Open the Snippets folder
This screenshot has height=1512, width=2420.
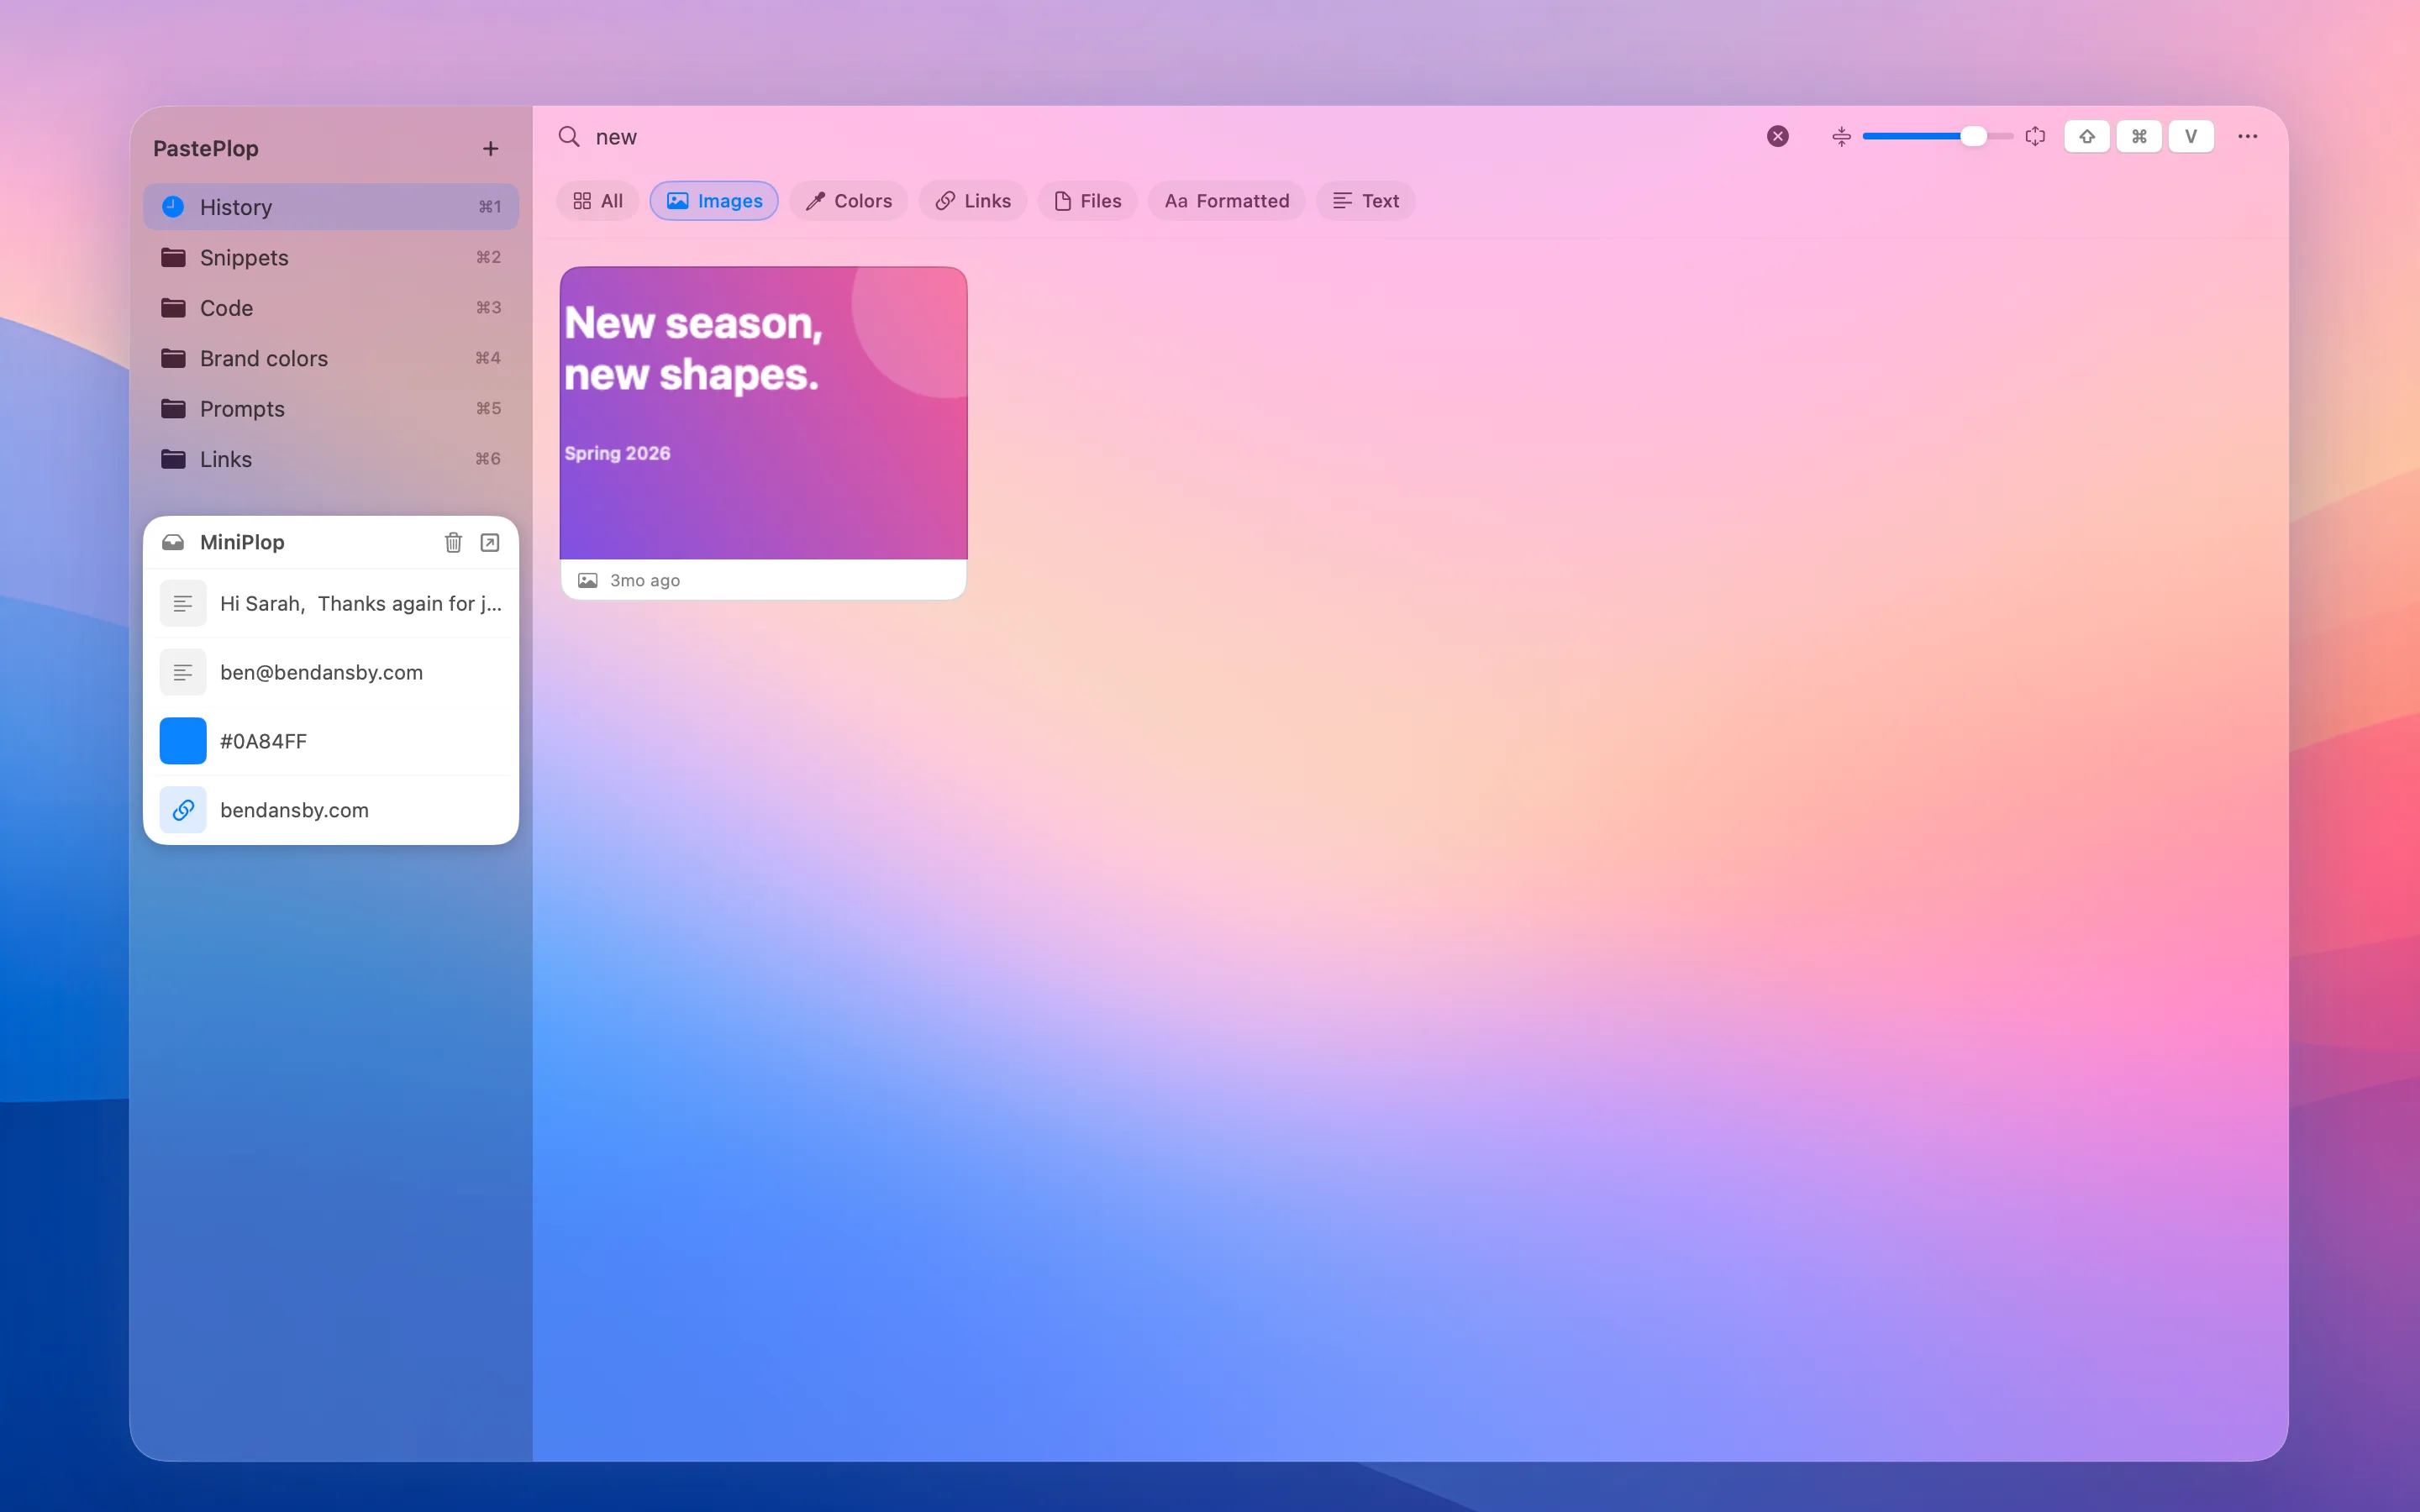(x=331, y=258)
